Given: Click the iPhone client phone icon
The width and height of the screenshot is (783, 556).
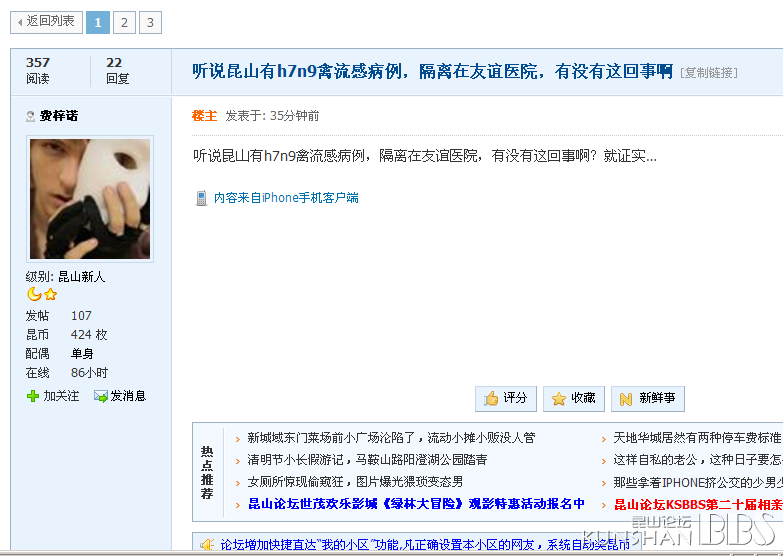Looking at the screenshot, I should point(201,198).
